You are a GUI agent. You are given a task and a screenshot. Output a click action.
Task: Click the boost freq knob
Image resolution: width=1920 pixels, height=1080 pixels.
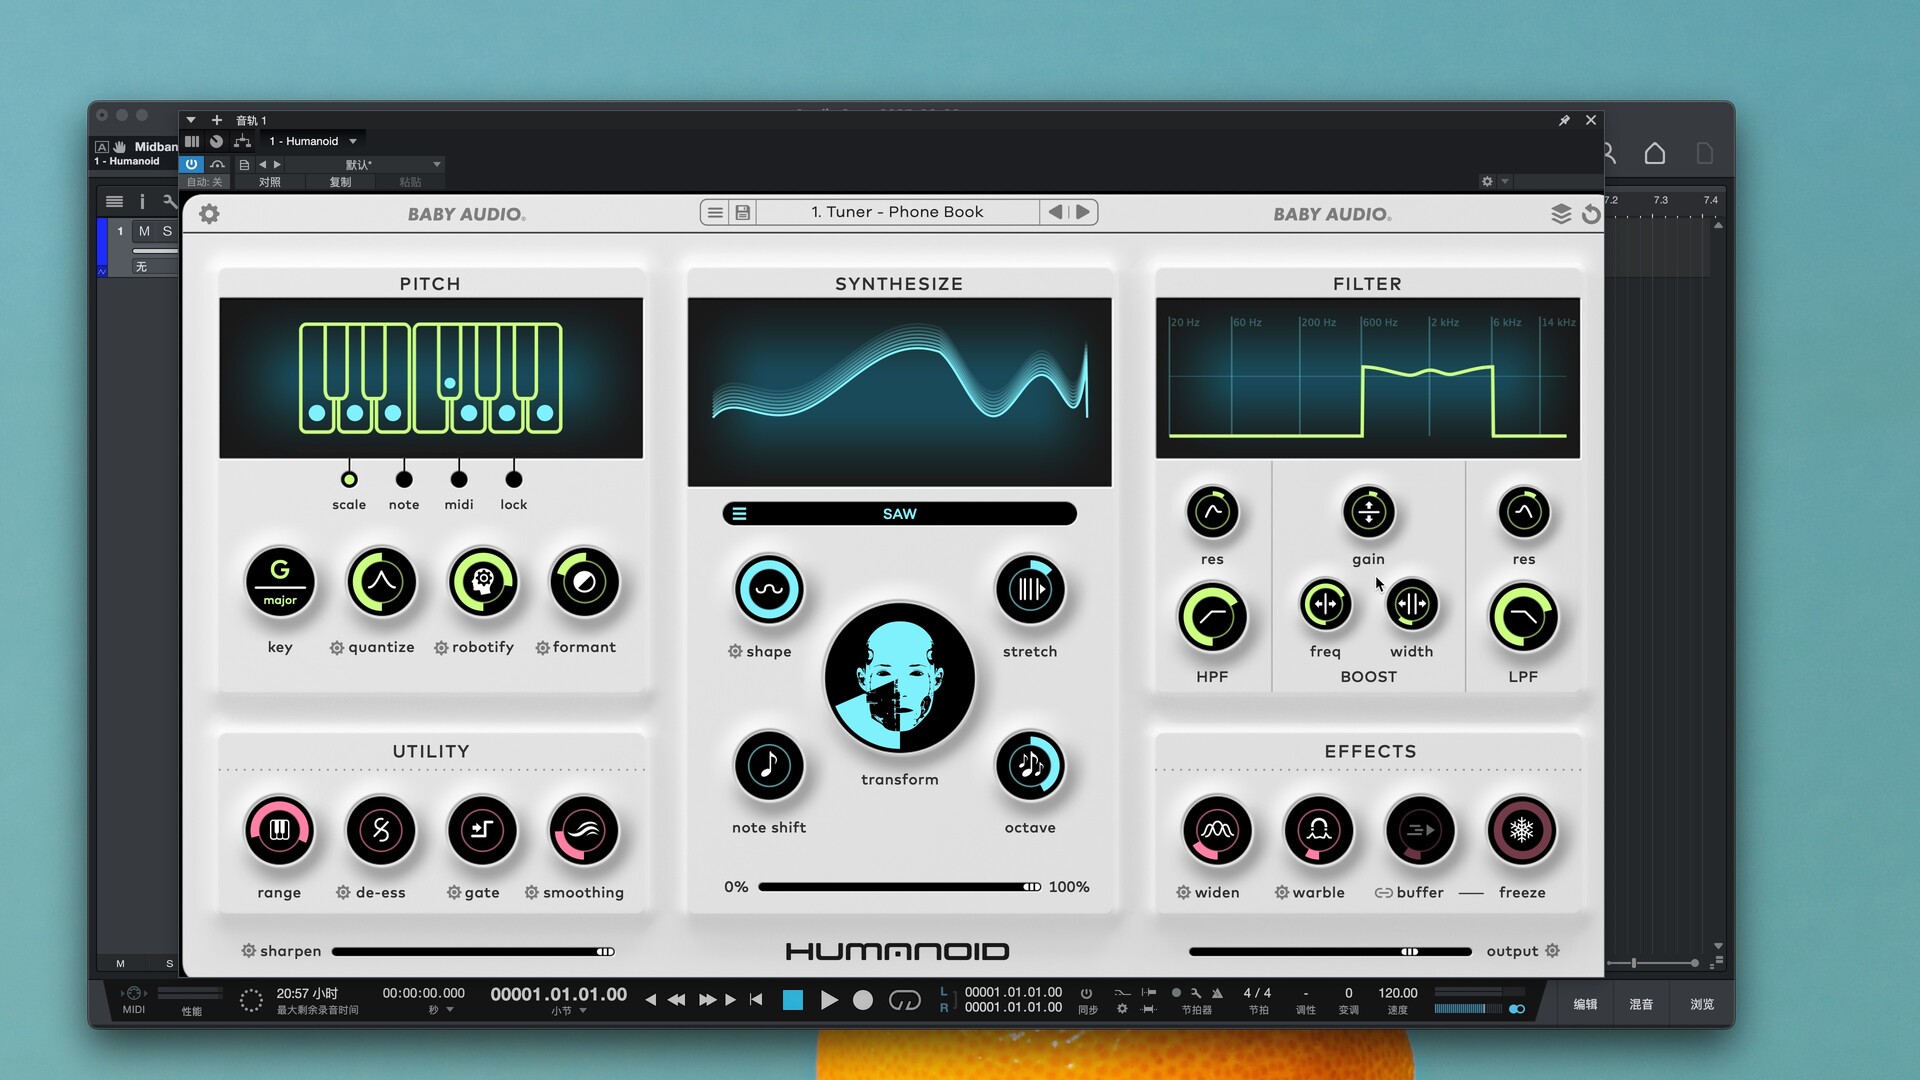point(1325,604)
